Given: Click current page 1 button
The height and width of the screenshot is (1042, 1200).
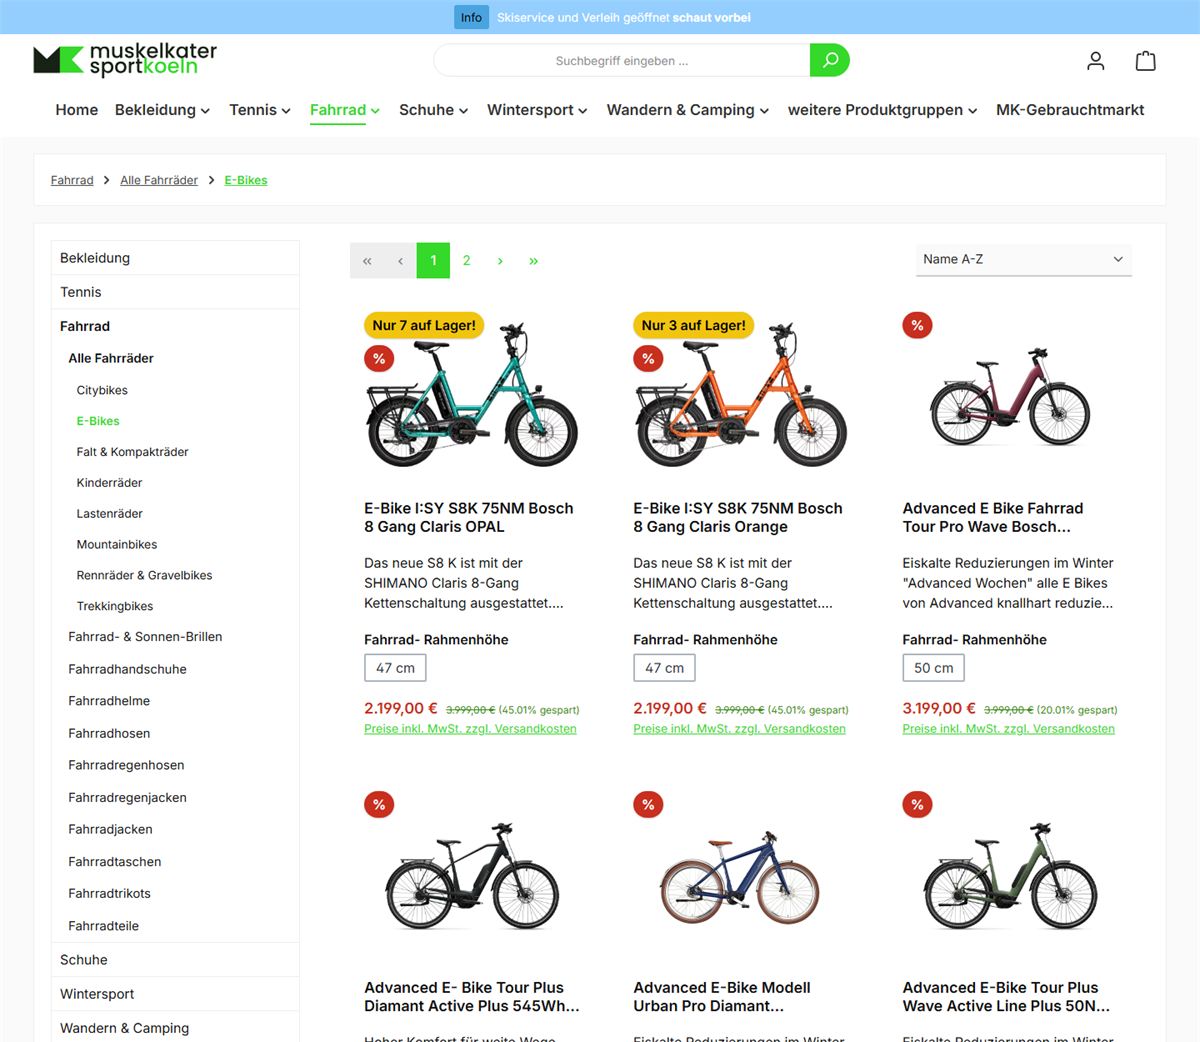Looking at the screenshot, I should click(x=433, y=261).
